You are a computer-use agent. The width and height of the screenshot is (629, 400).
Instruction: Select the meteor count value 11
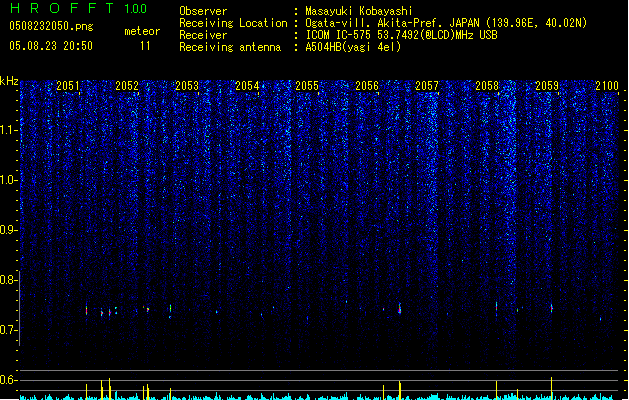145,46
